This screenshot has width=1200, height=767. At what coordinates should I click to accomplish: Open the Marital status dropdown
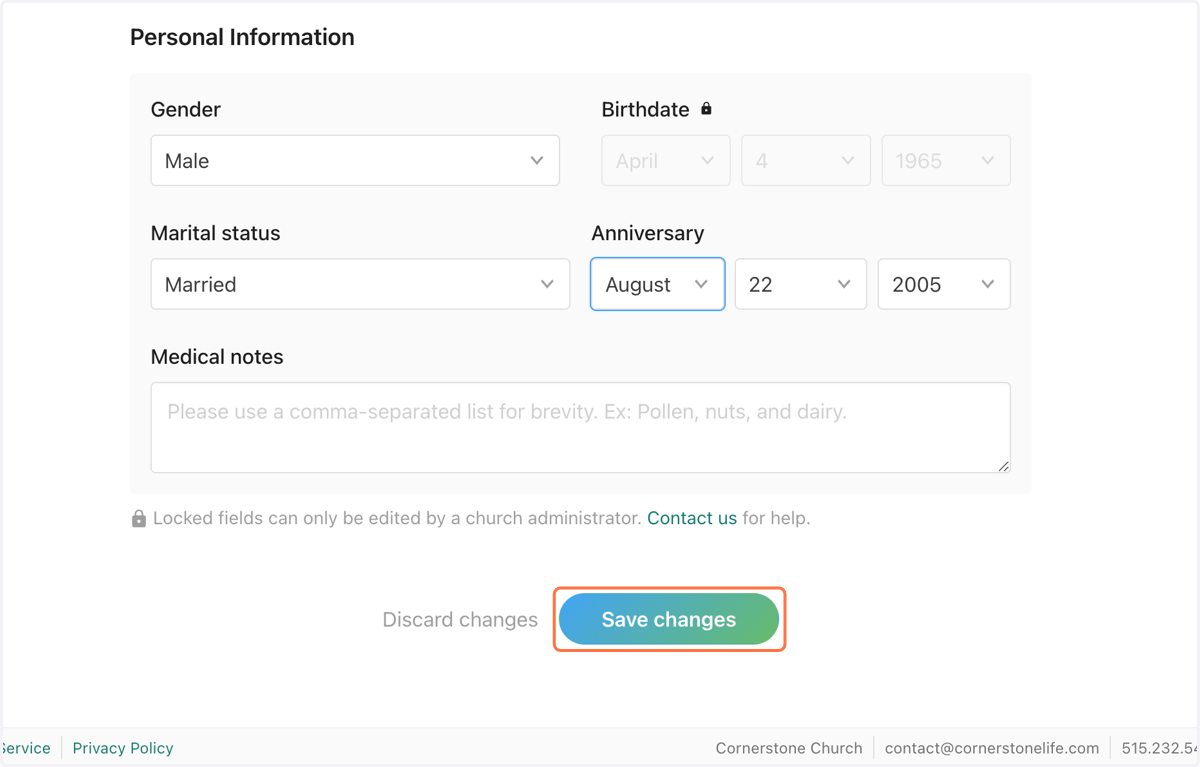click(x=360, y=284)
